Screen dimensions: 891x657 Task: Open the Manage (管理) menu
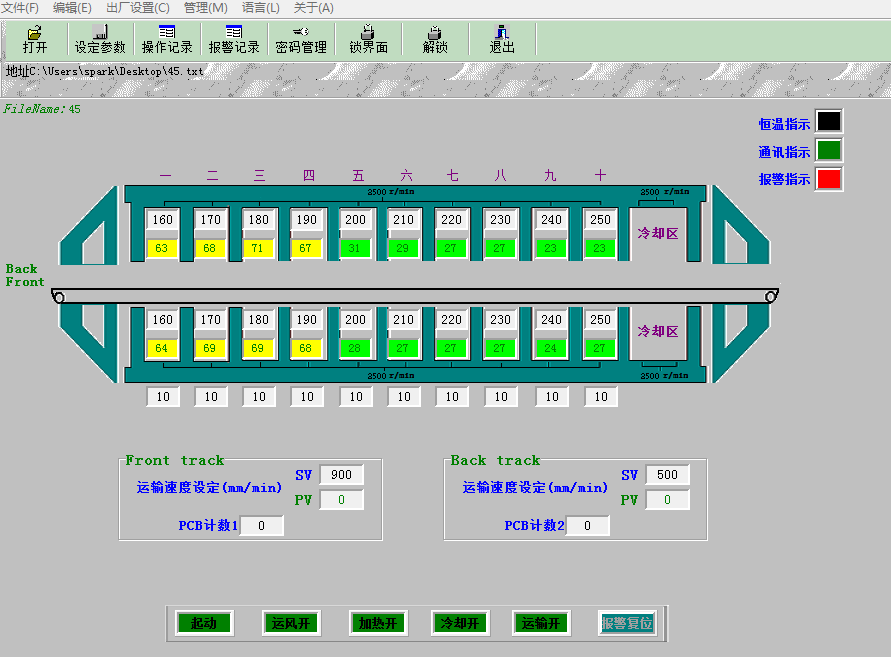(x=205, y=8)
